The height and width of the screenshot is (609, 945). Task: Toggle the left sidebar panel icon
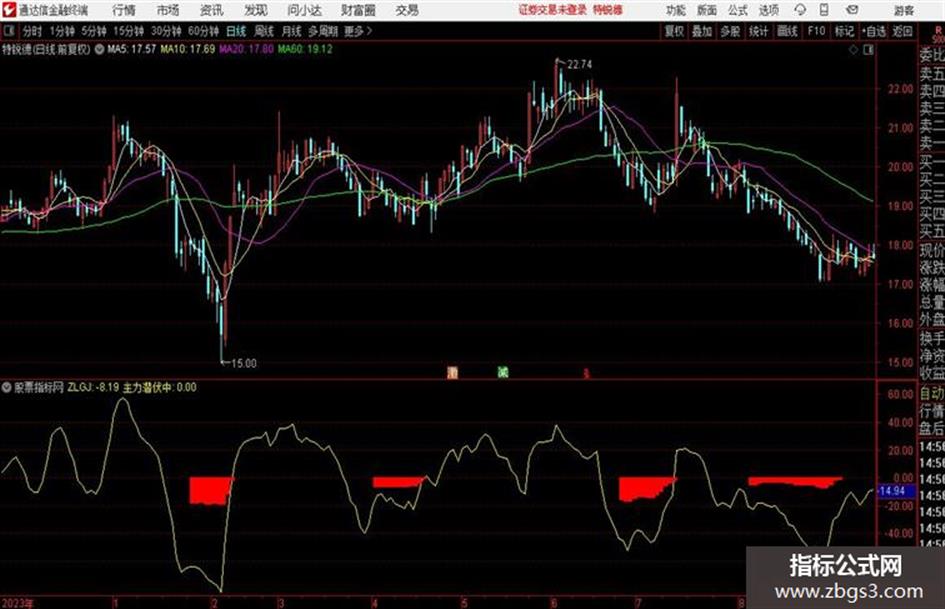tap(9, 30)
